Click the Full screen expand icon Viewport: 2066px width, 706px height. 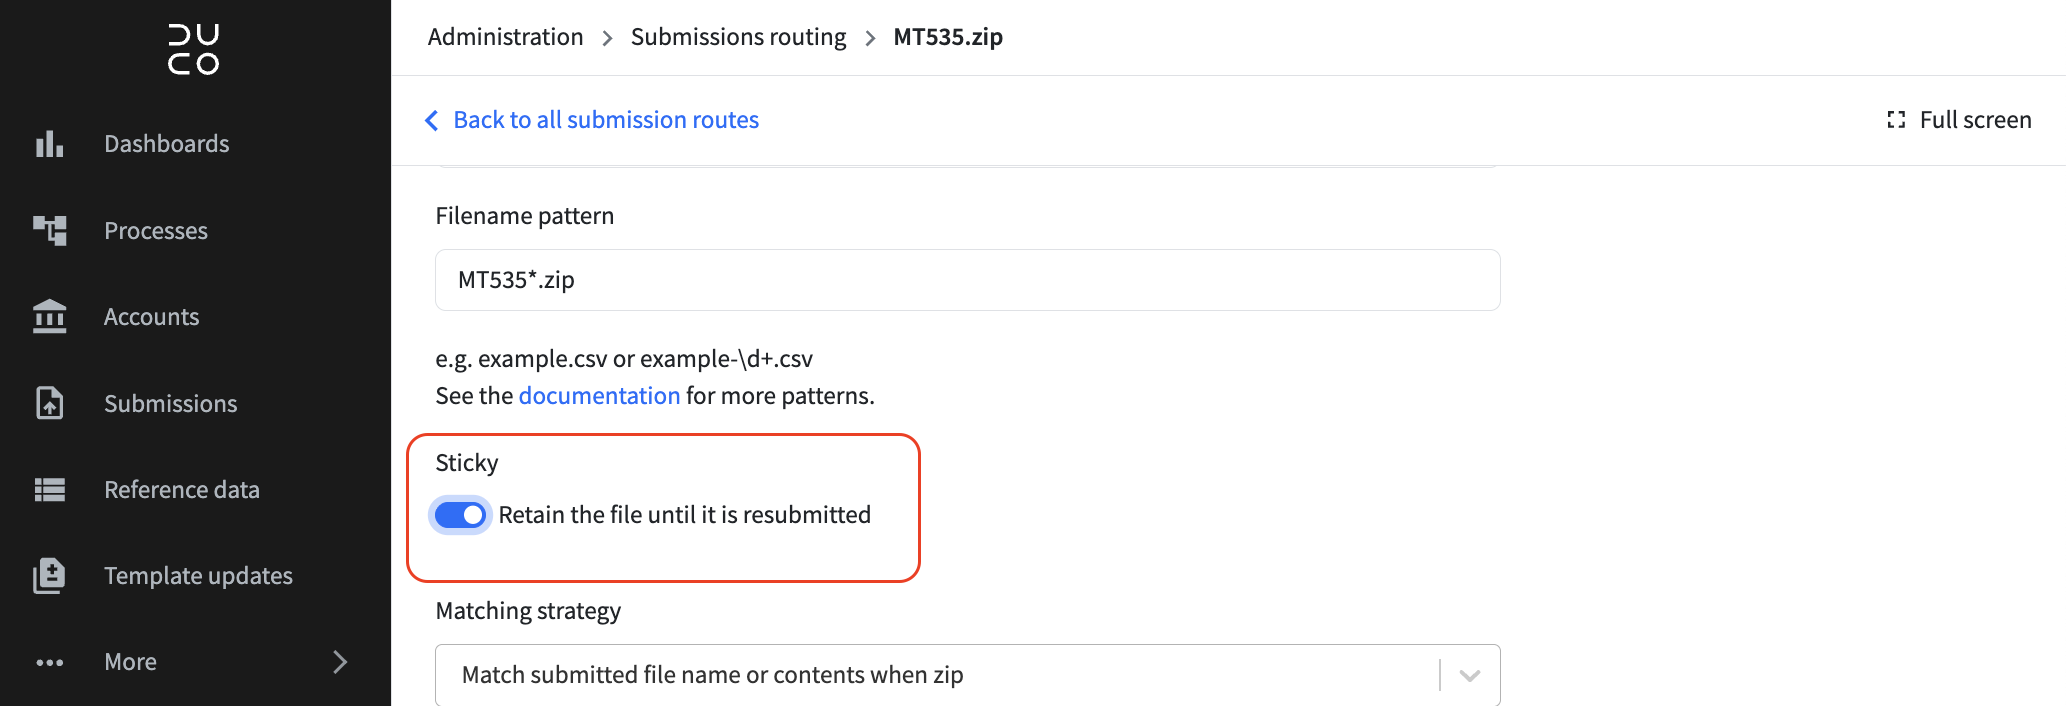[1896, 120]
